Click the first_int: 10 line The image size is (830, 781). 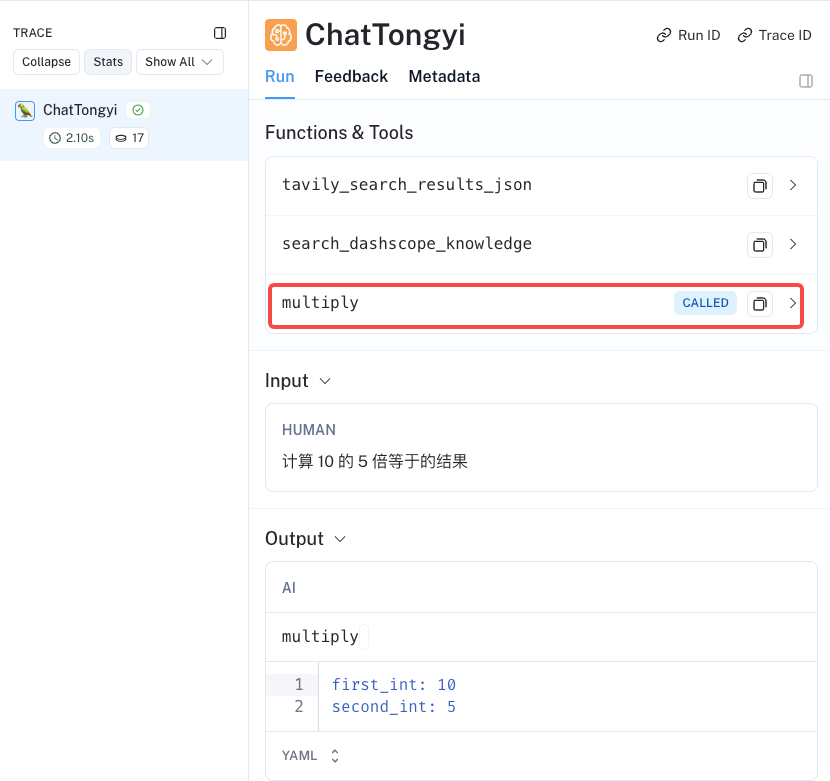[394, 685]
